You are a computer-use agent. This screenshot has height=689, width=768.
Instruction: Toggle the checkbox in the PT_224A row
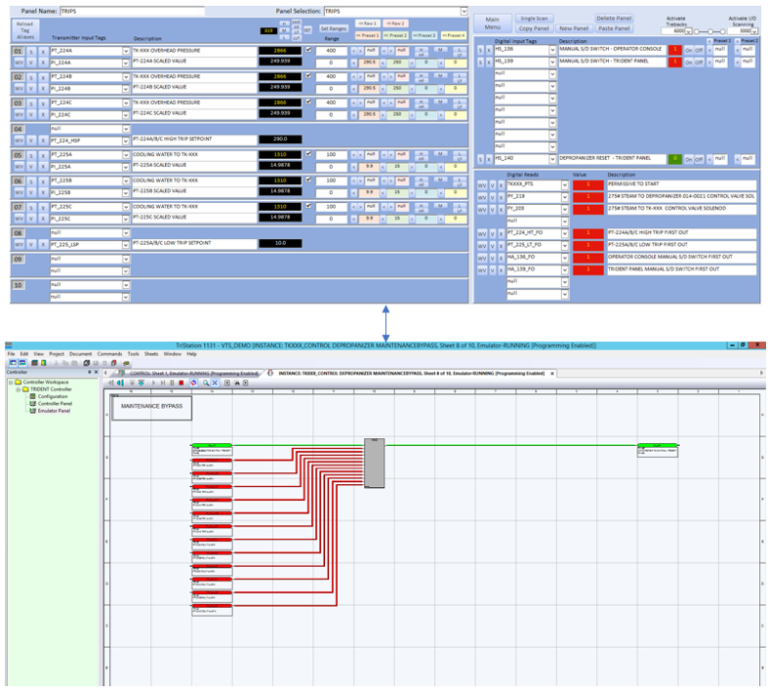[309, 50]
